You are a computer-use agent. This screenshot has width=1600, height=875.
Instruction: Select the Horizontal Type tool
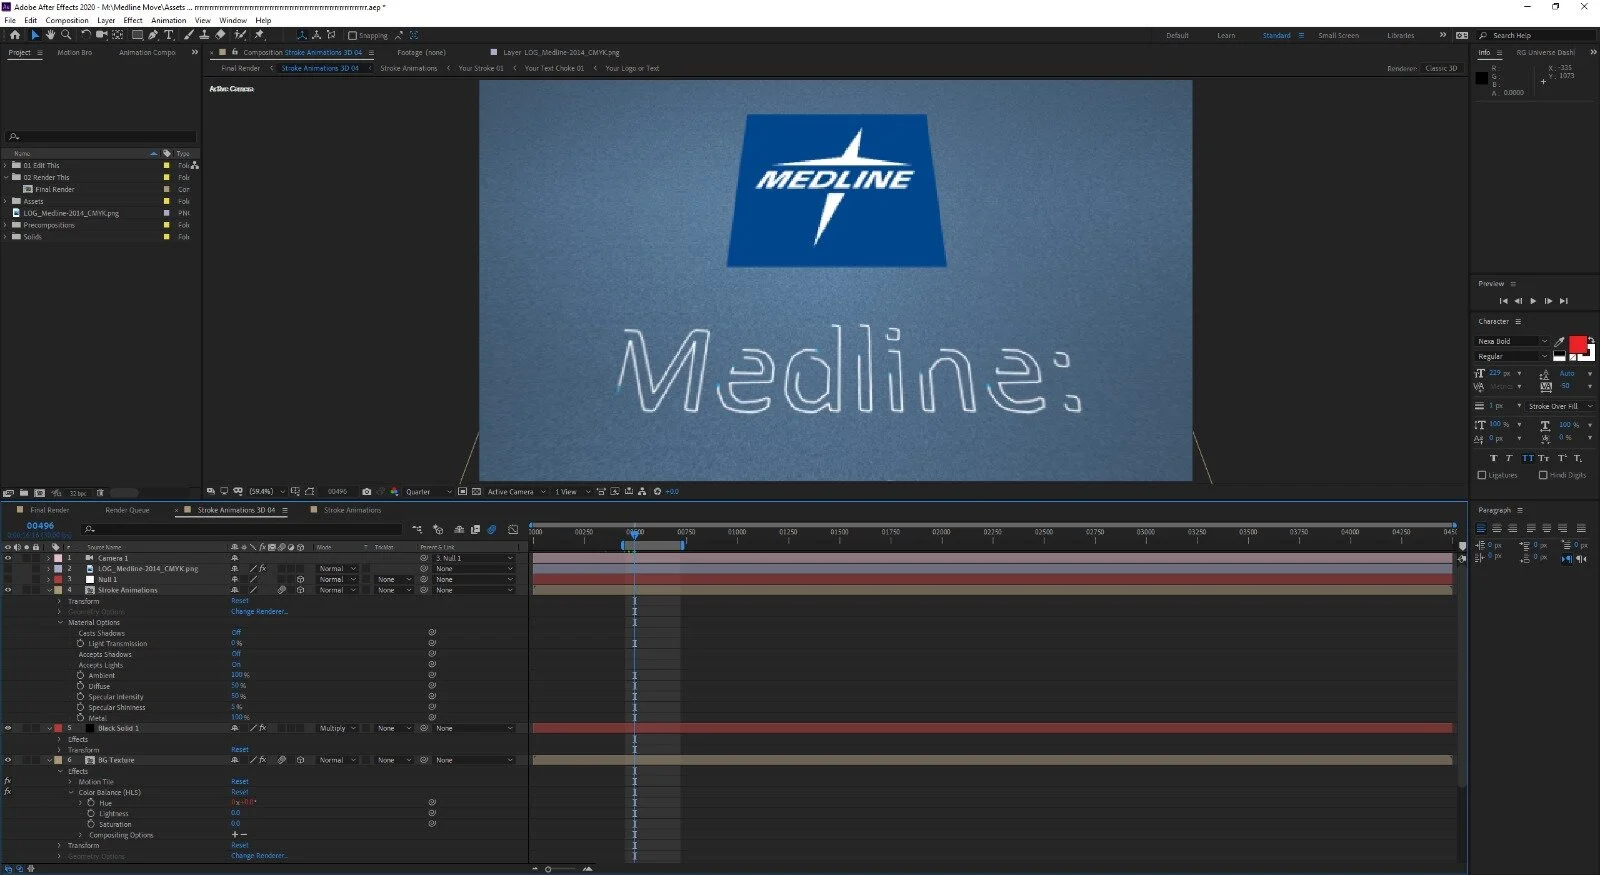169,35
